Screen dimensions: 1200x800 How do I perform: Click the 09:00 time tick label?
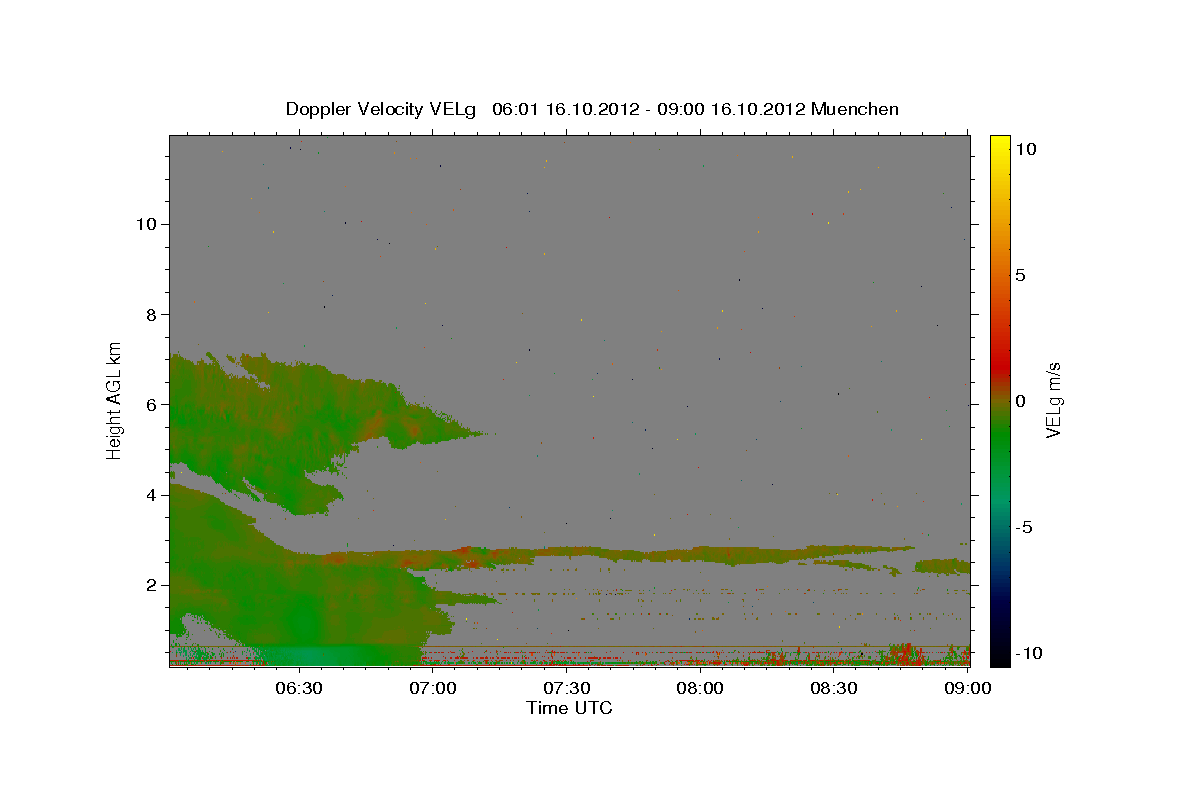(967, 689)
